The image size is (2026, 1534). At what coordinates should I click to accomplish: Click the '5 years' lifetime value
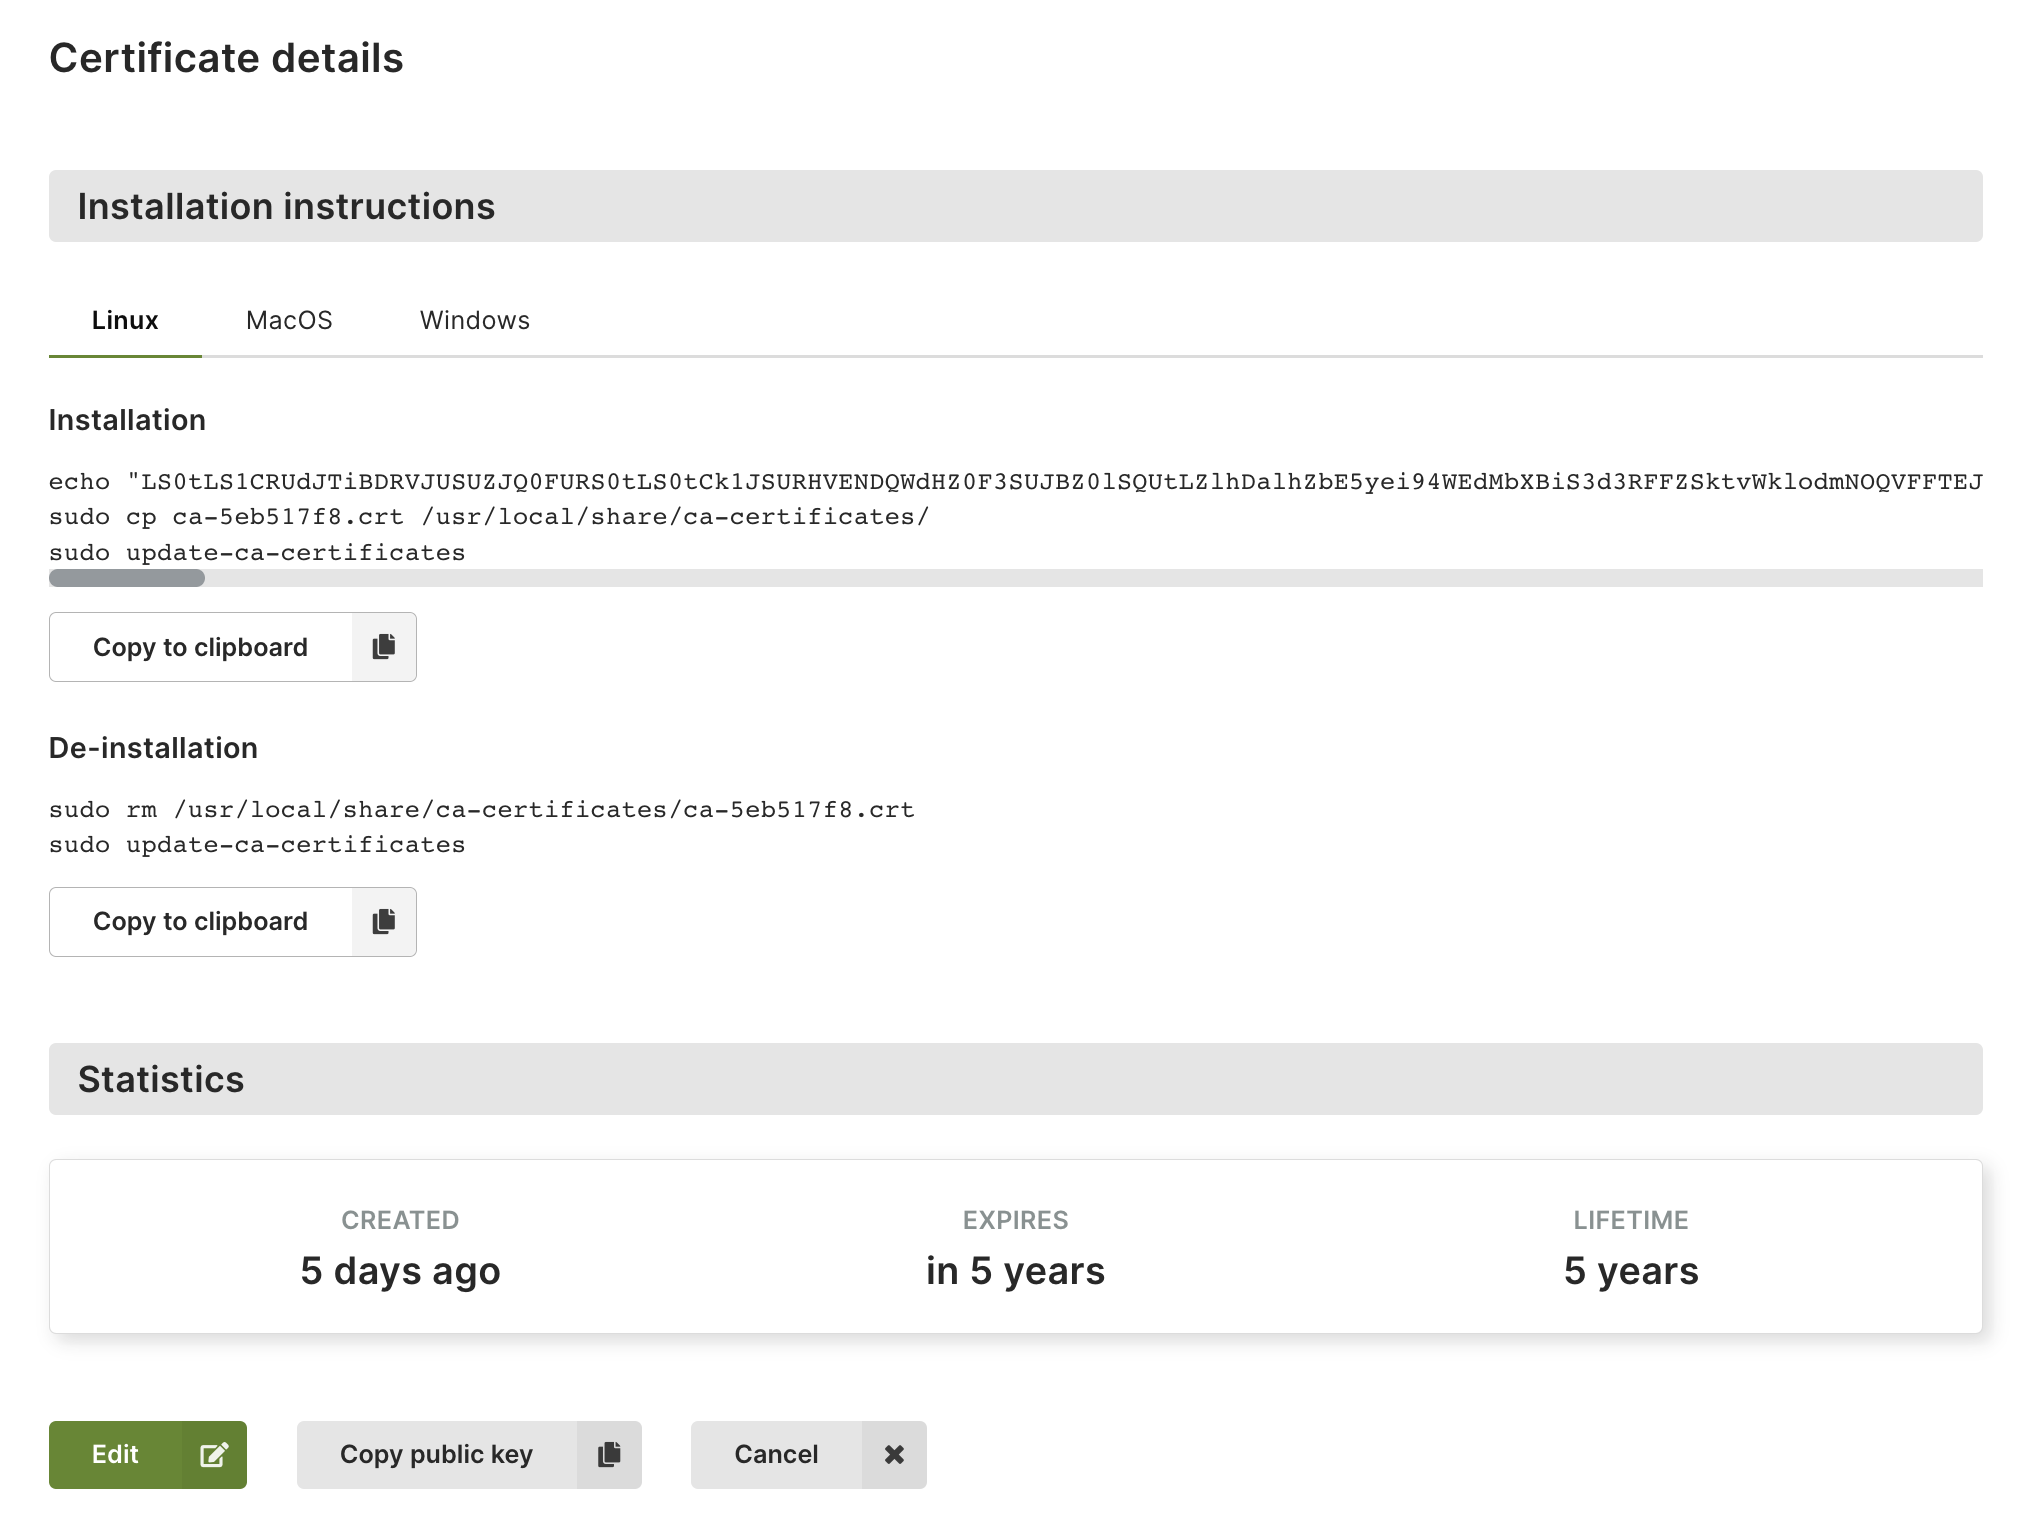(x=1631, y=1271)
